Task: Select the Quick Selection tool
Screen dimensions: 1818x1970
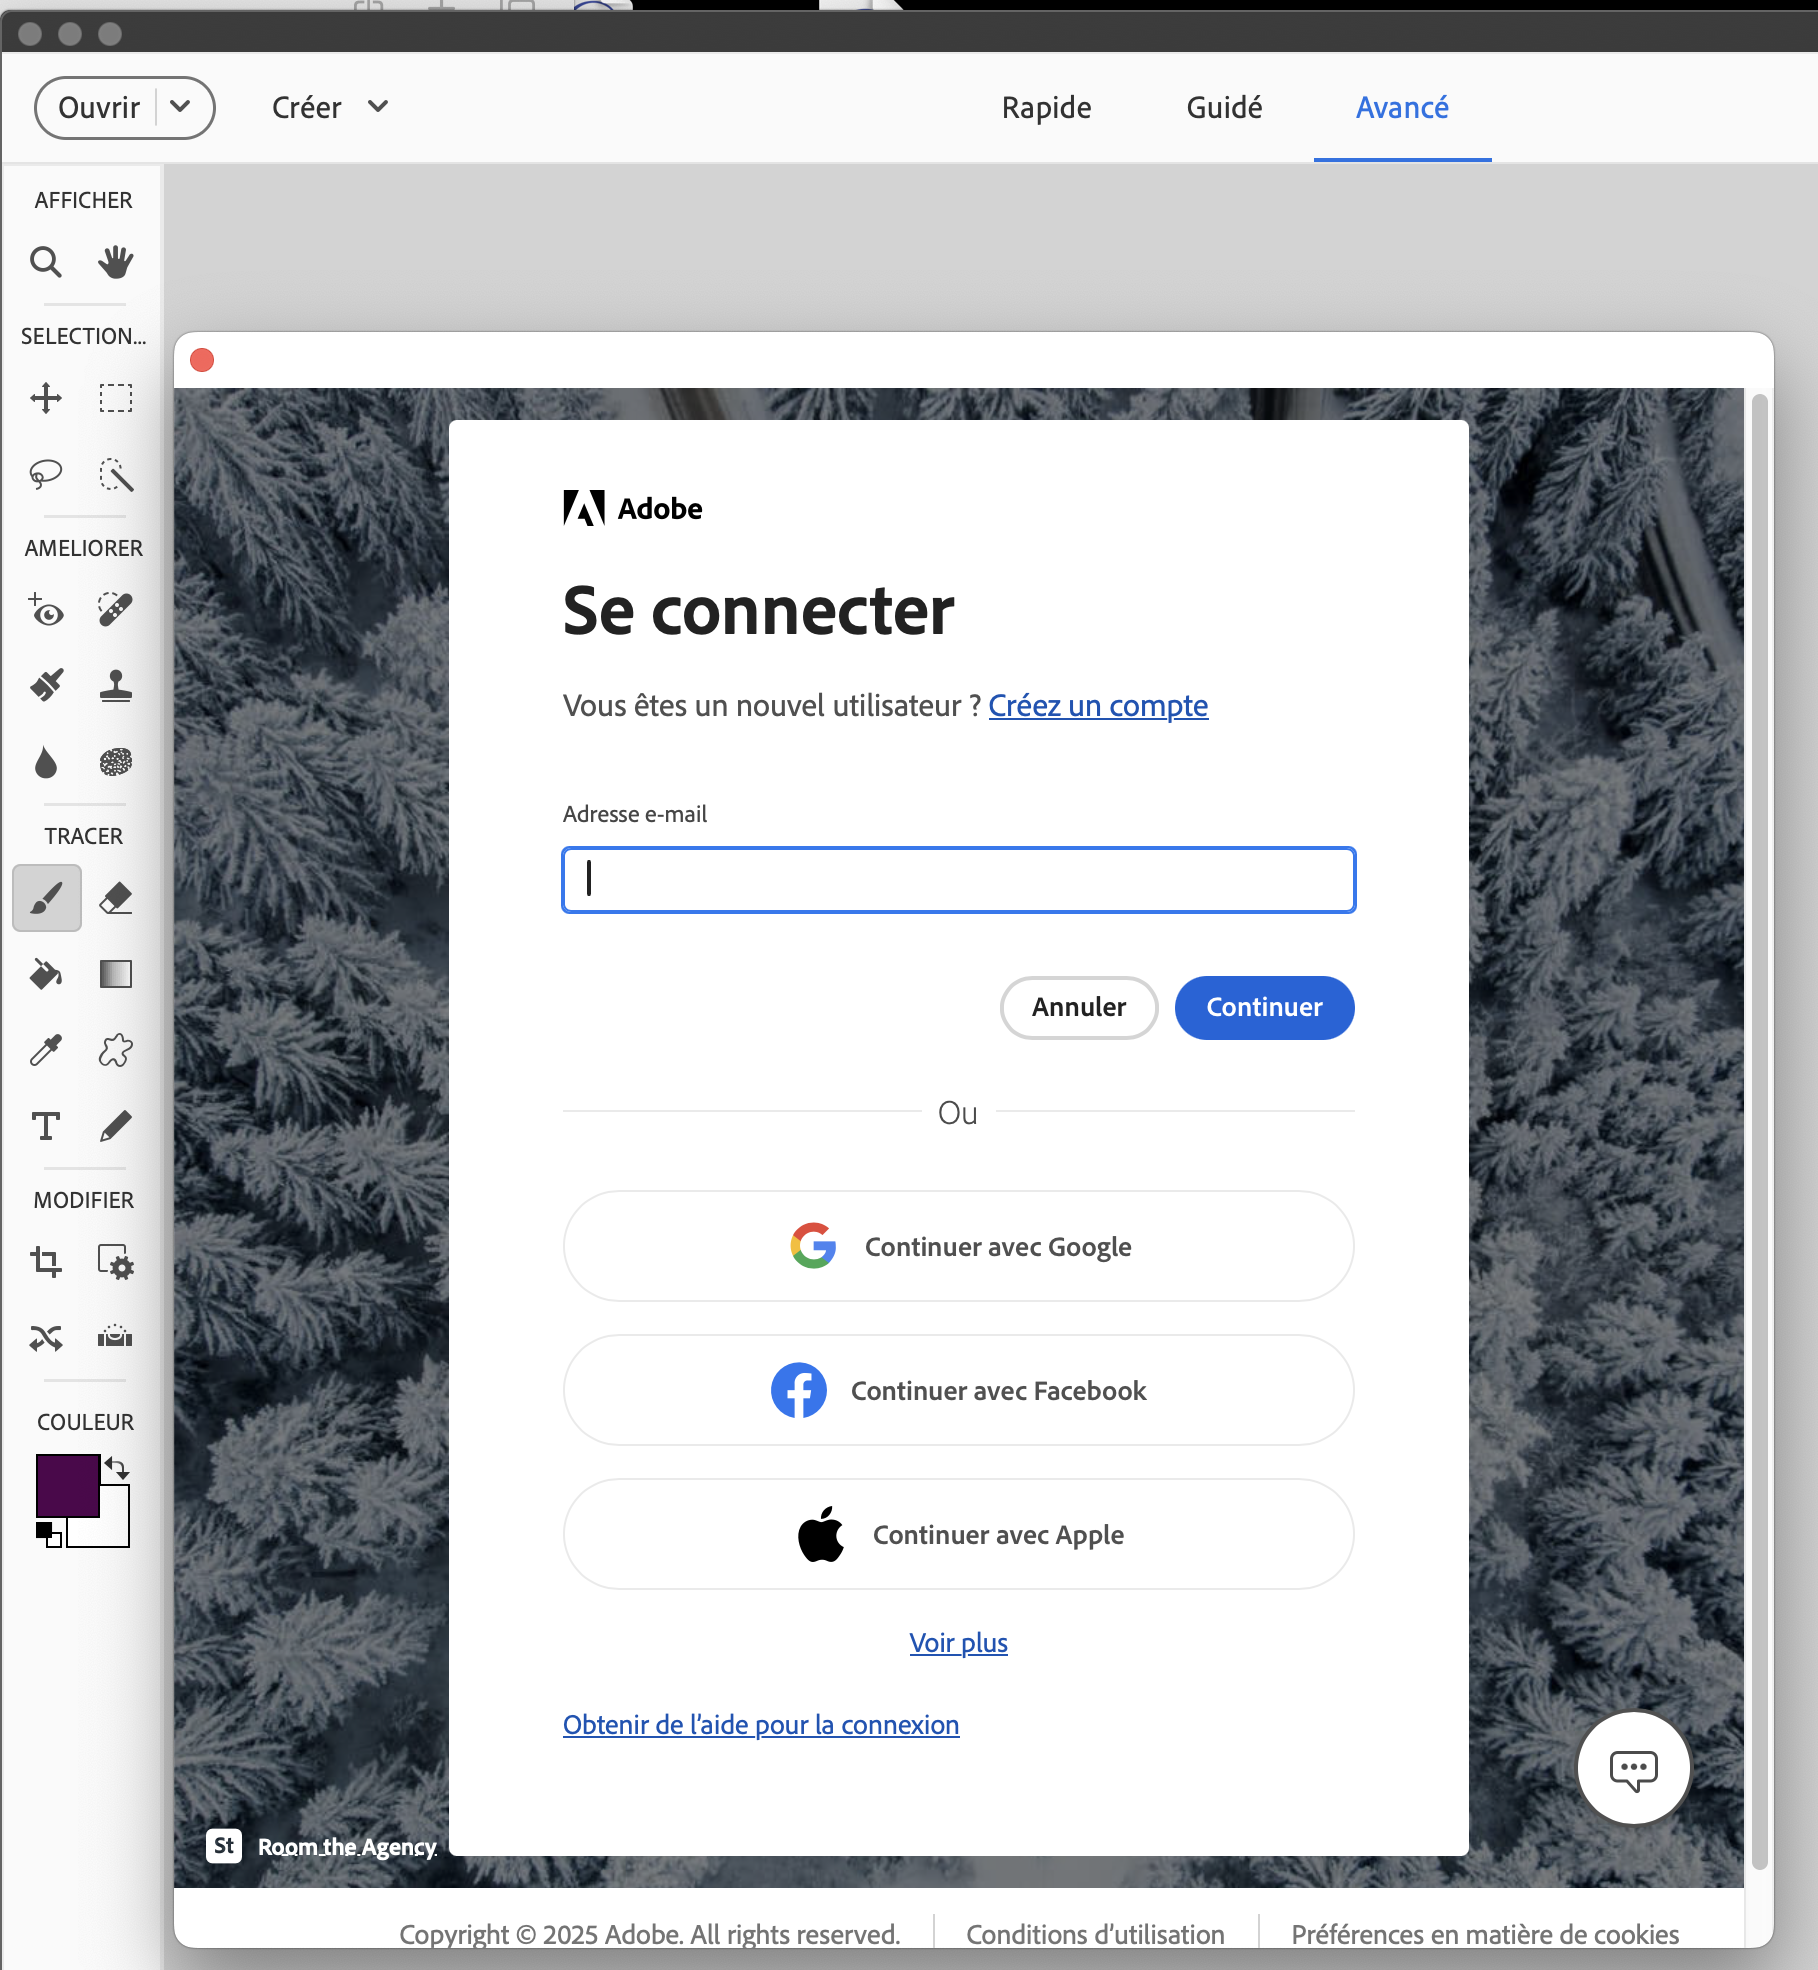Action: pyautogui.click(x=116, y=474)
